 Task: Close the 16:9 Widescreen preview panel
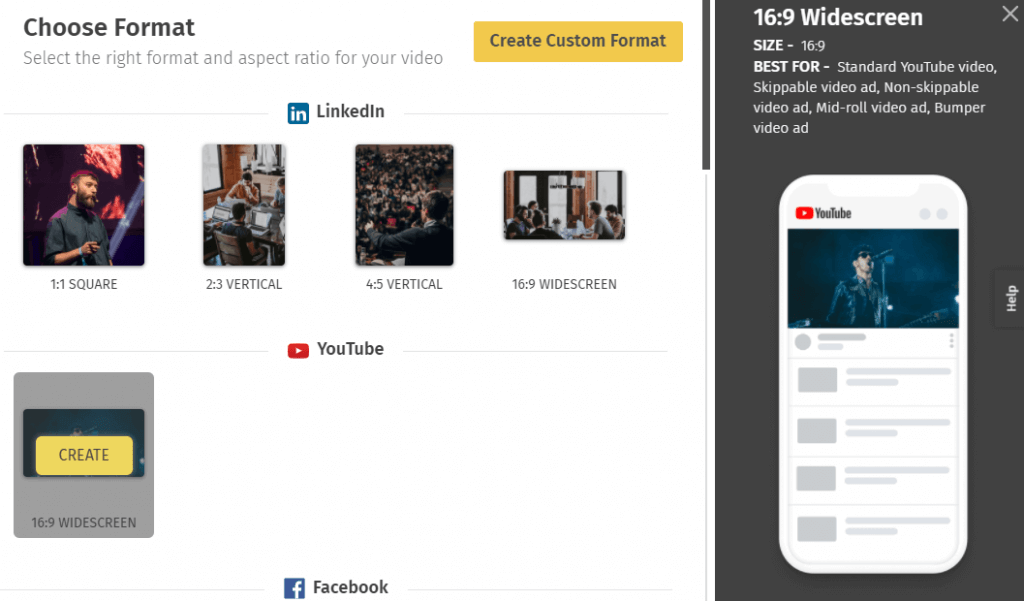point(1010,14)
